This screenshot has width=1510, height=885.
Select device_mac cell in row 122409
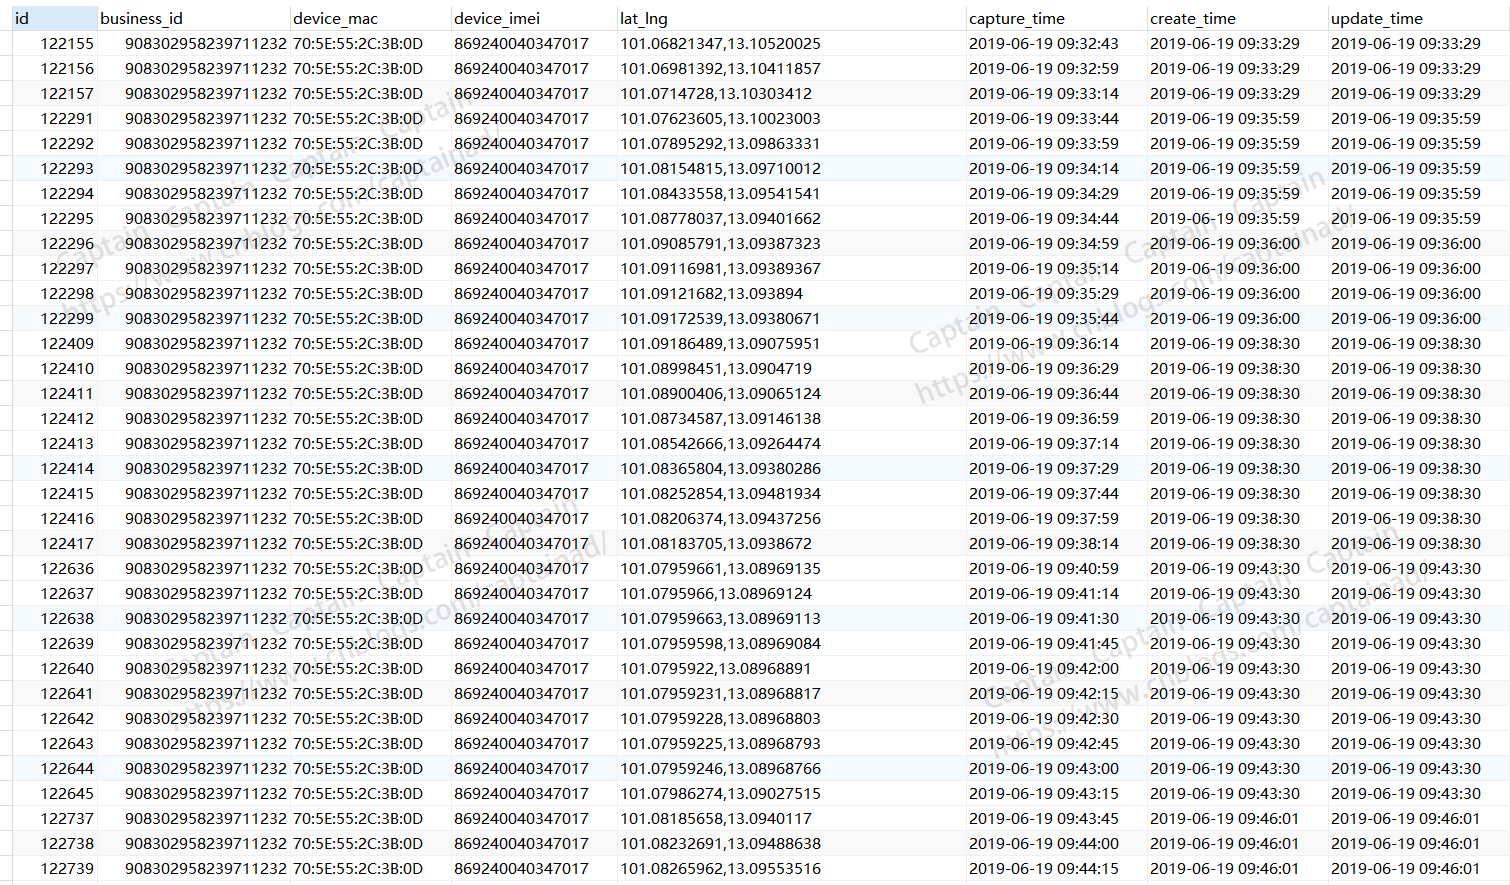pyautogui.click(x=358, y=344)
